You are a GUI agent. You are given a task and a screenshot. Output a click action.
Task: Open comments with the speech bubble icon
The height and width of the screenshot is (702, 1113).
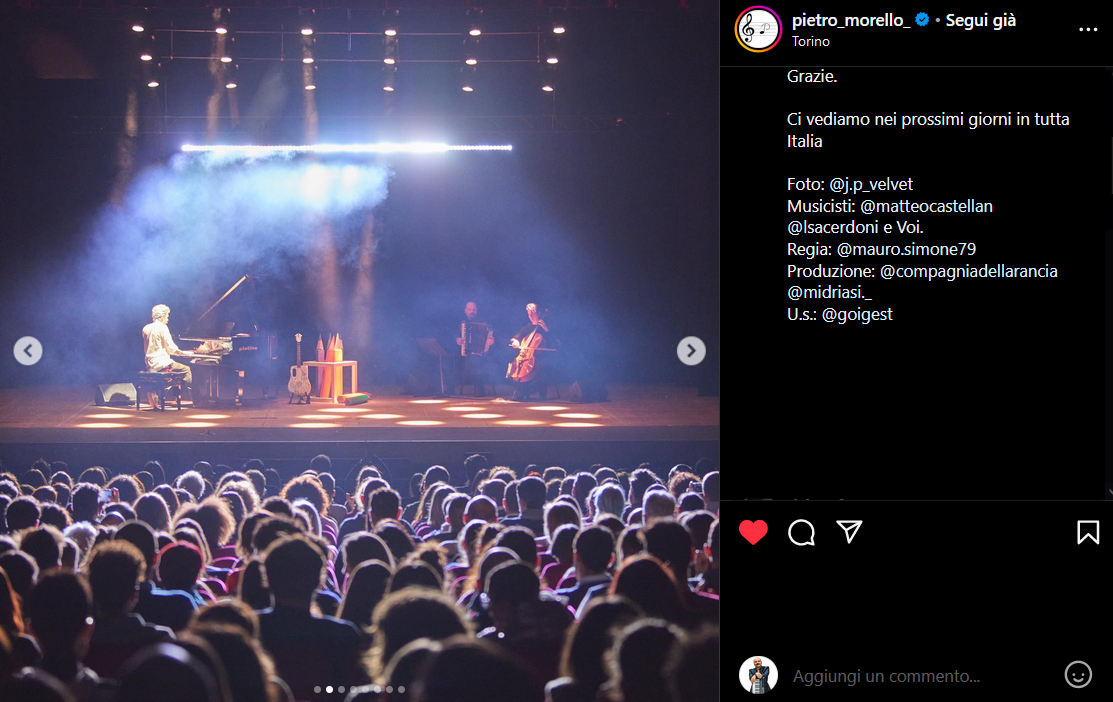click(x=801, y=532)
